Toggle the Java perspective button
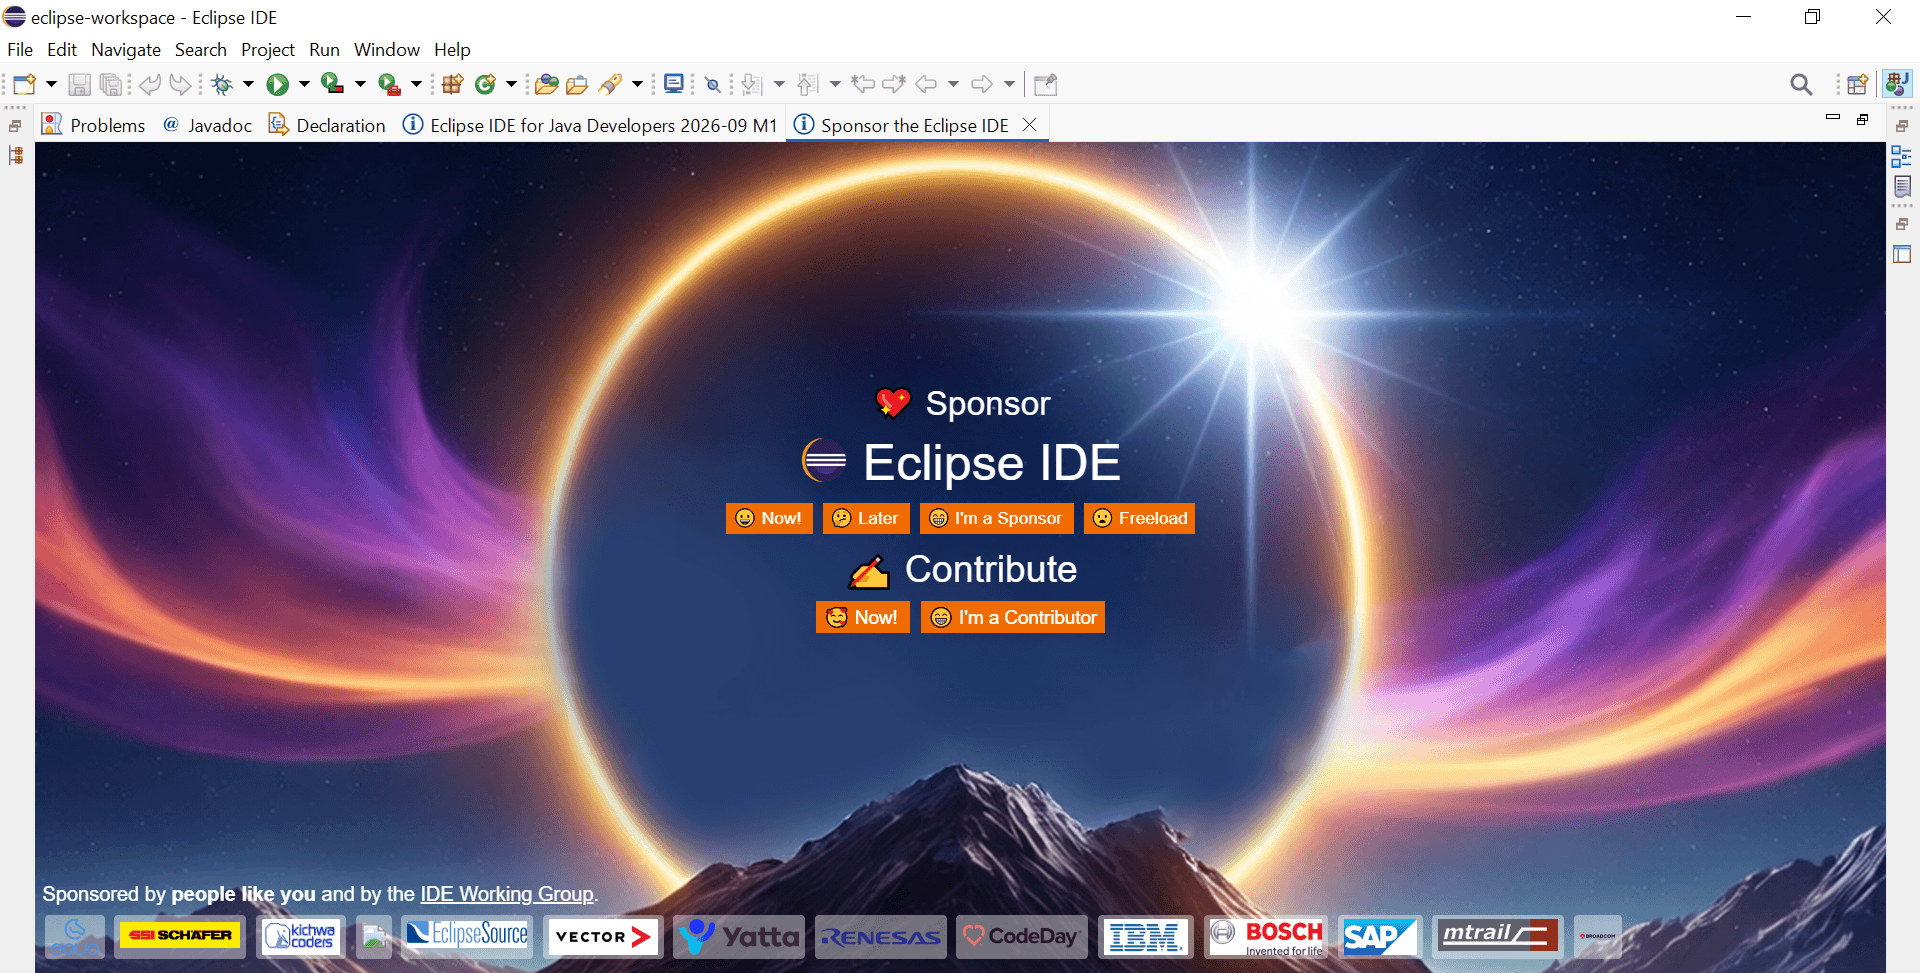1920x973 pixels. [x=1897, y=84]
